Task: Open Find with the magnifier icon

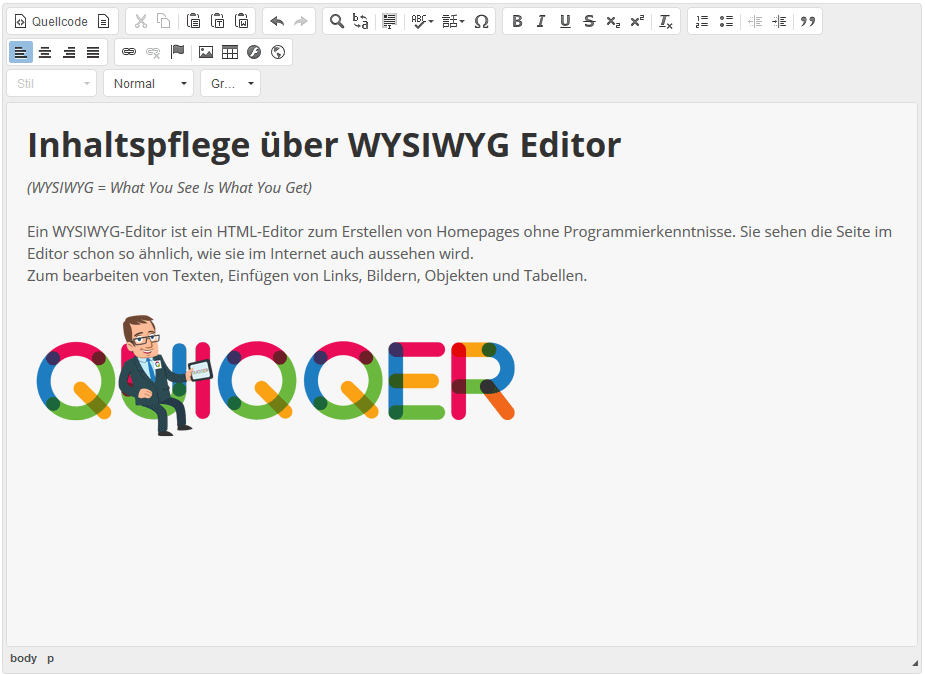Action: tap(337, 22)
